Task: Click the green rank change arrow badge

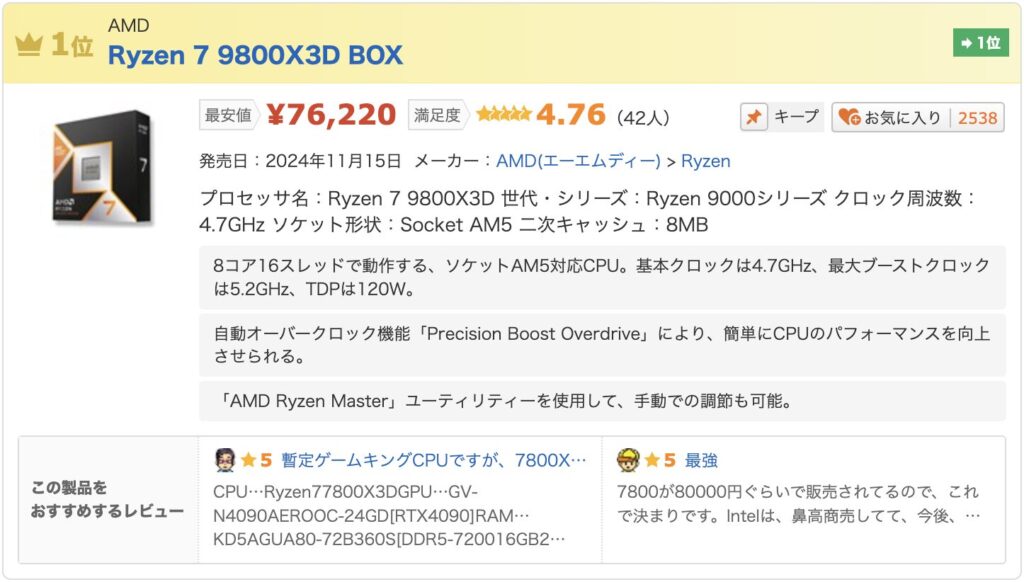Action: (980, 43)
